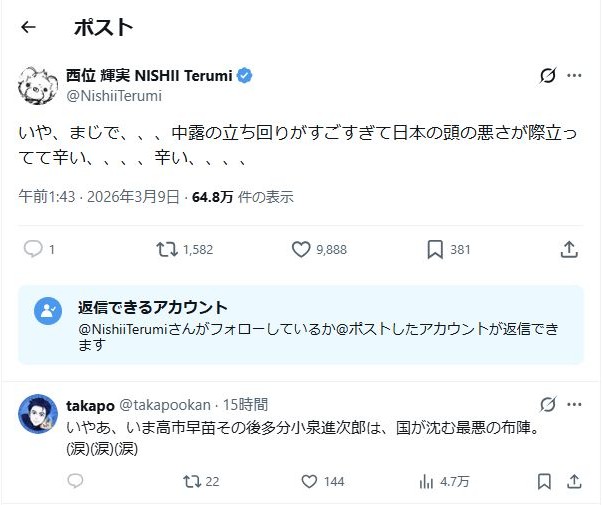This screenshot has width=602, height=505.
Task: Open the @NishiiTerumi handle link
Action: coord(114,96)
